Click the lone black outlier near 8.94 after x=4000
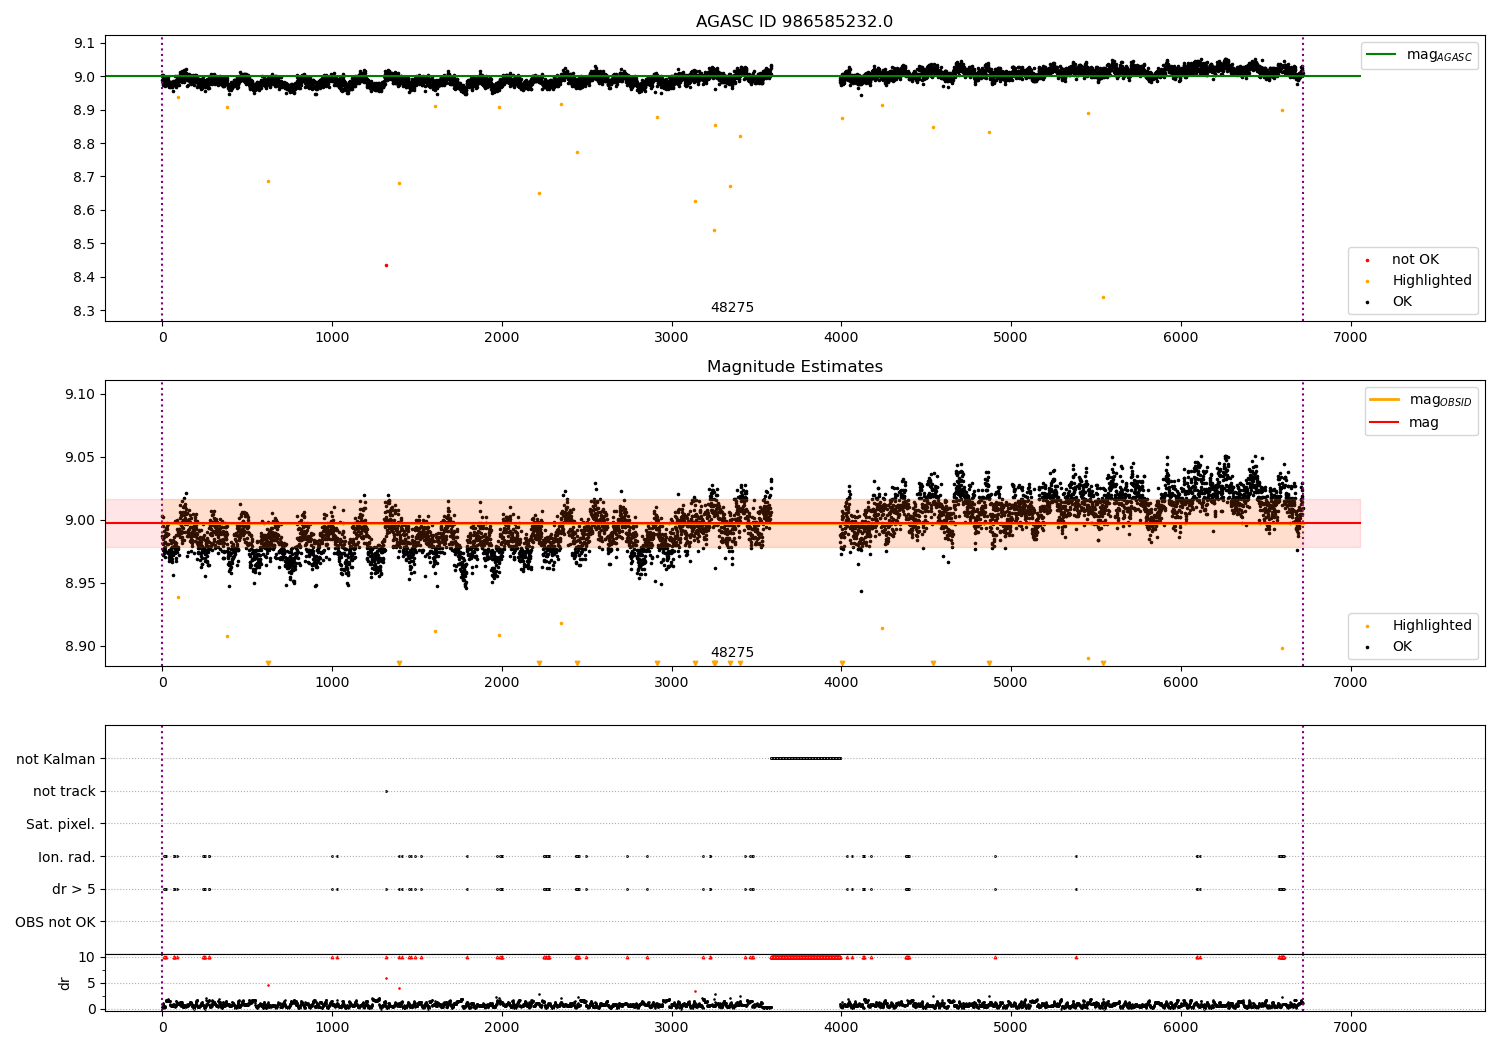1500x1050 pixels. (x=861, y=591)
